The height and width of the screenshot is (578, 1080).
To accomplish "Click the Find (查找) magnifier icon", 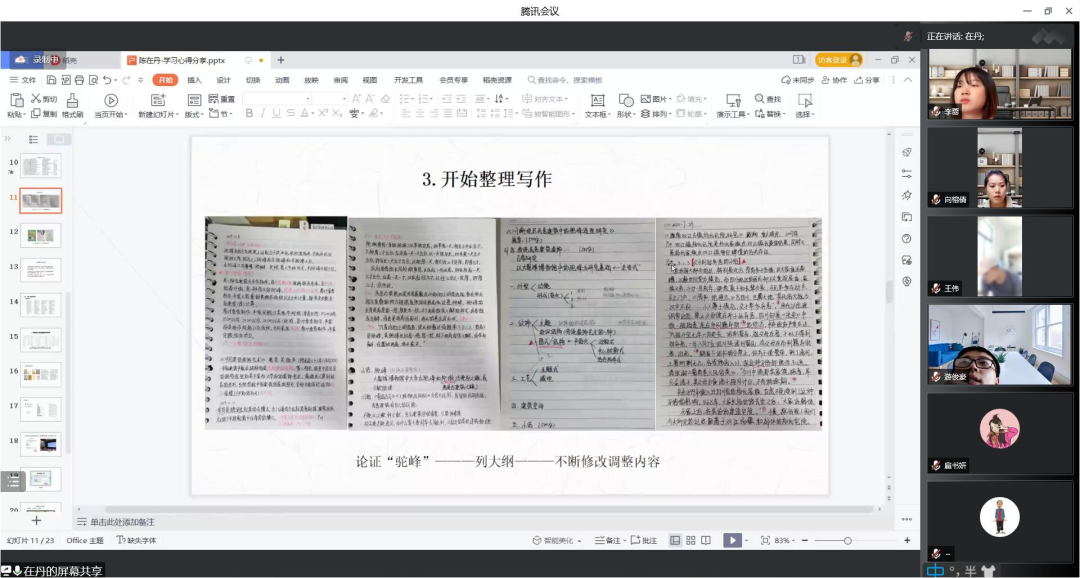I will (x=758, y=99).
